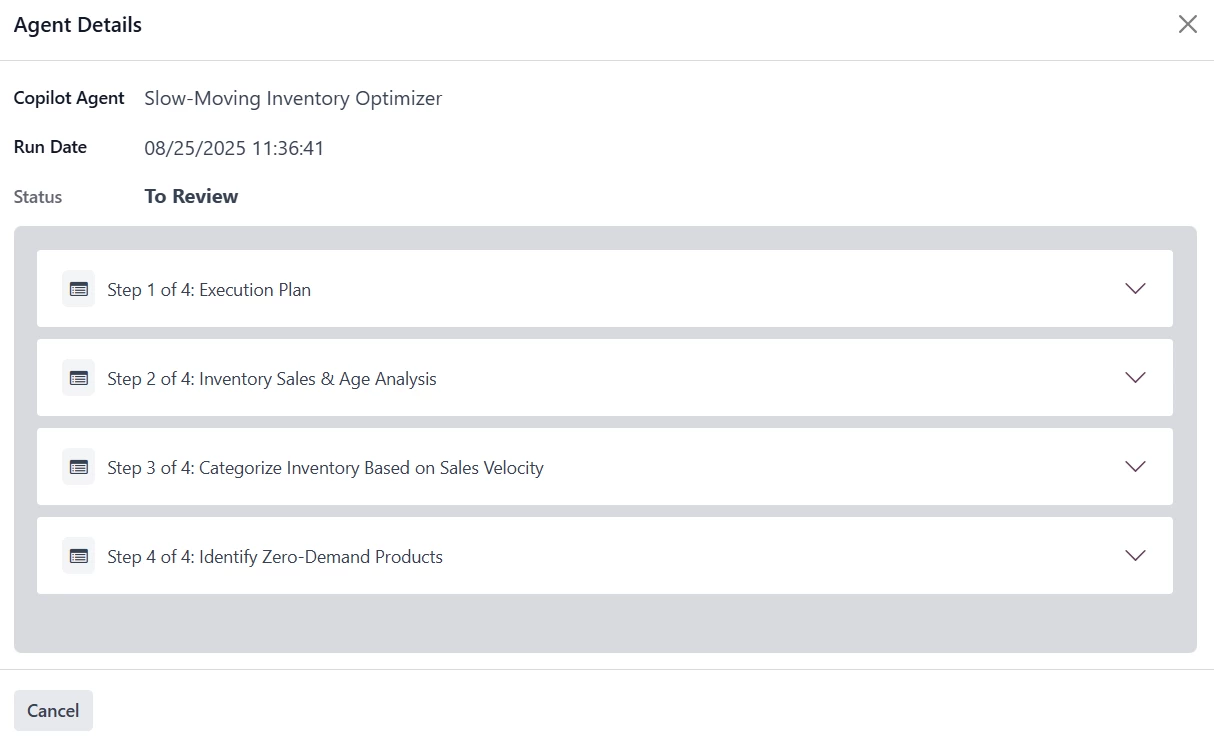Expand Step 3 Sales Velocity chevron
The image size is (1214, 746).
[1135, 467]
